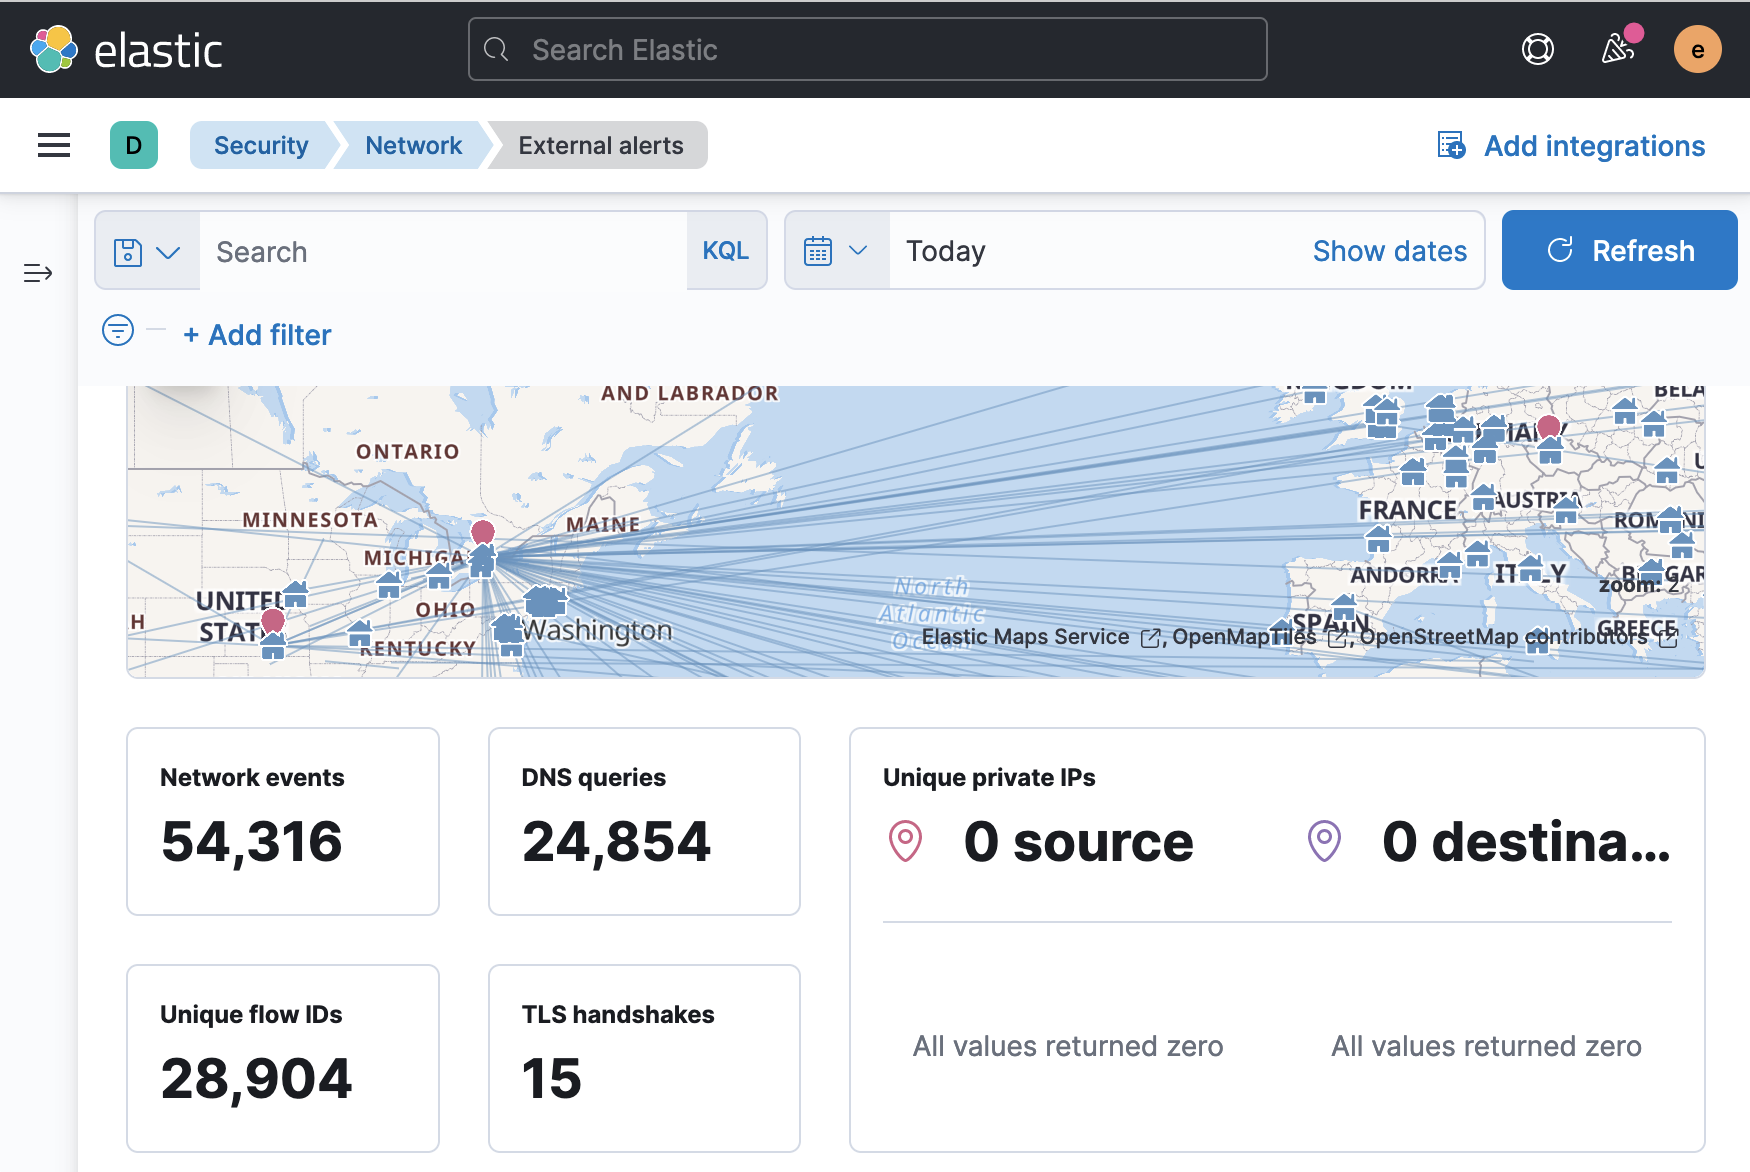The height and width of the screenshot is (1172, 1750).
Task: Click Show dates link
Action: 1389,251
